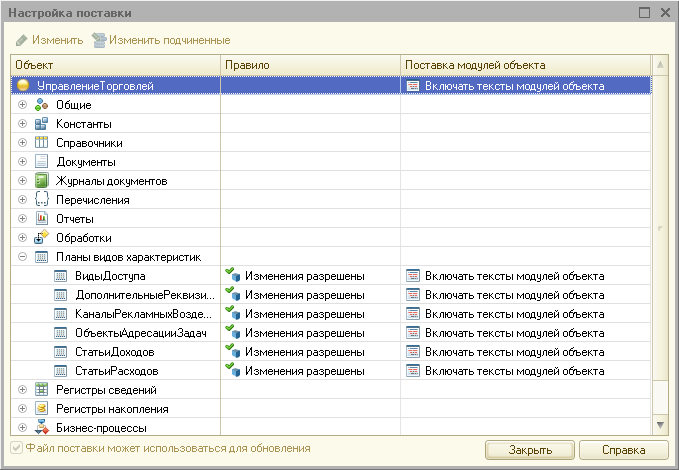The image size is (679, 470).
Task: Collapse the Планы видов характеристик node
Action: [23, 257]
